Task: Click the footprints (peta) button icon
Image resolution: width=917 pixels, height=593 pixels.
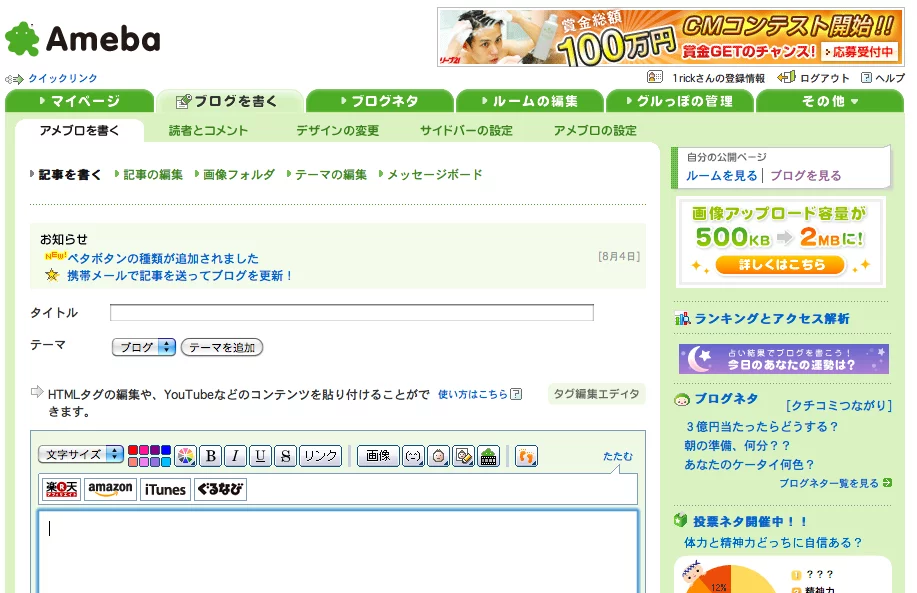Action: 526,456
